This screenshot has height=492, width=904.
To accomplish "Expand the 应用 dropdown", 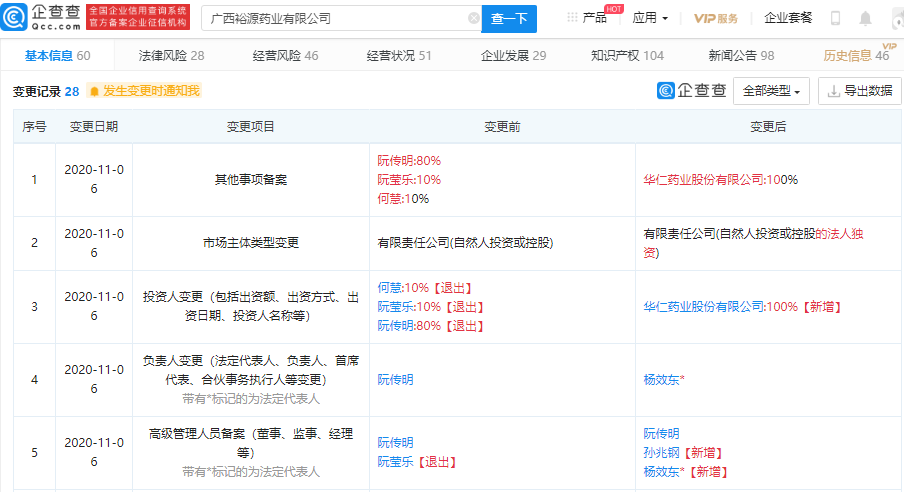I will [x=650, y=18].
